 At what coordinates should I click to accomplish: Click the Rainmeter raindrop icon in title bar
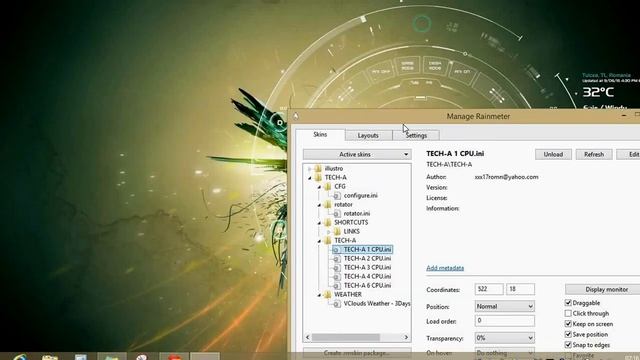coord(296,116)
